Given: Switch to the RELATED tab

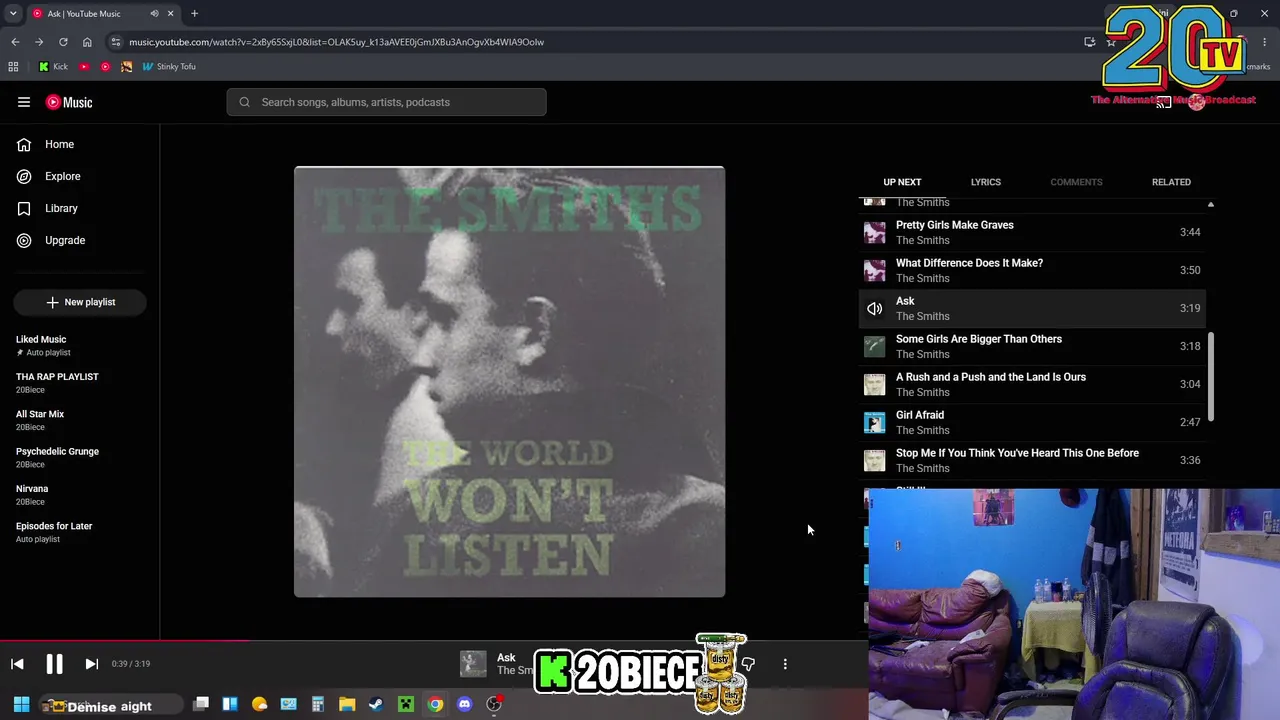Looking at the screenshot, I should click(x=1171, y=182).
